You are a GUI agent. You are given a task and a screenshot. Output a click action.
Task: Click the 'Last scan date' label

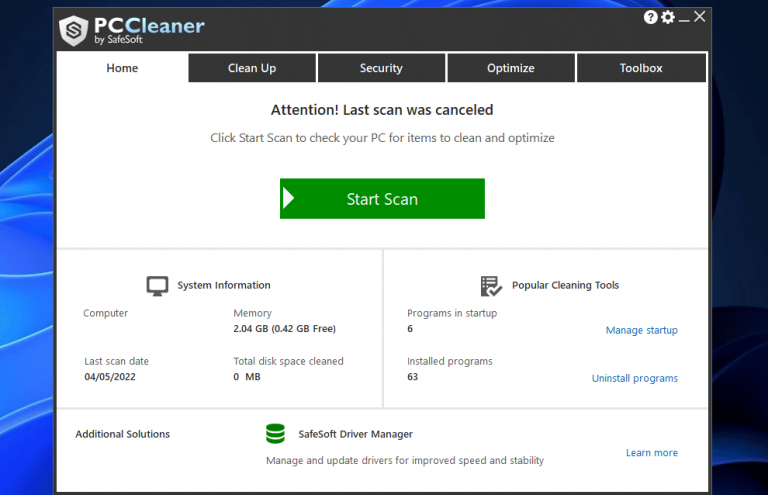click(117, 361)
